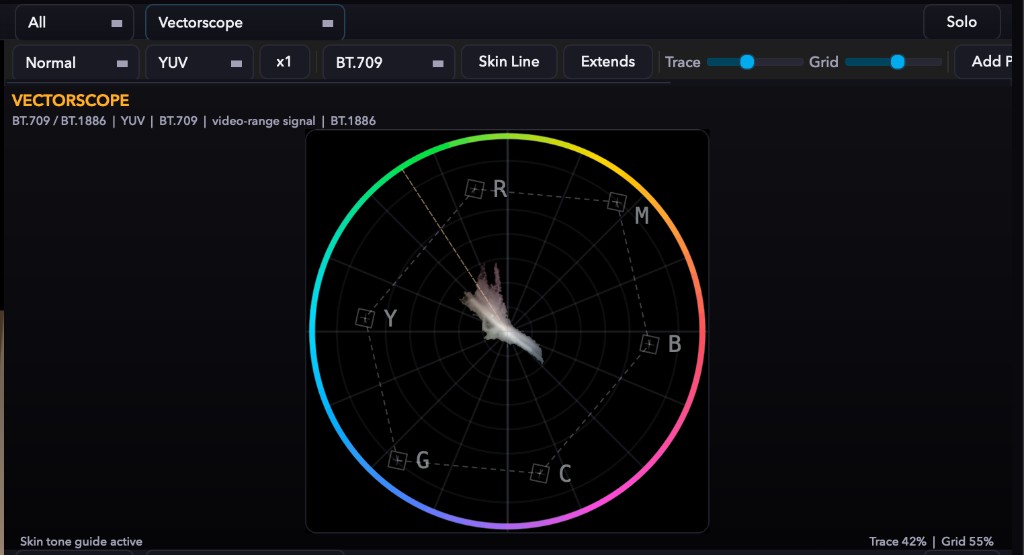Open the All scopes dropdown
The image size is (1024, 555).
74,23
